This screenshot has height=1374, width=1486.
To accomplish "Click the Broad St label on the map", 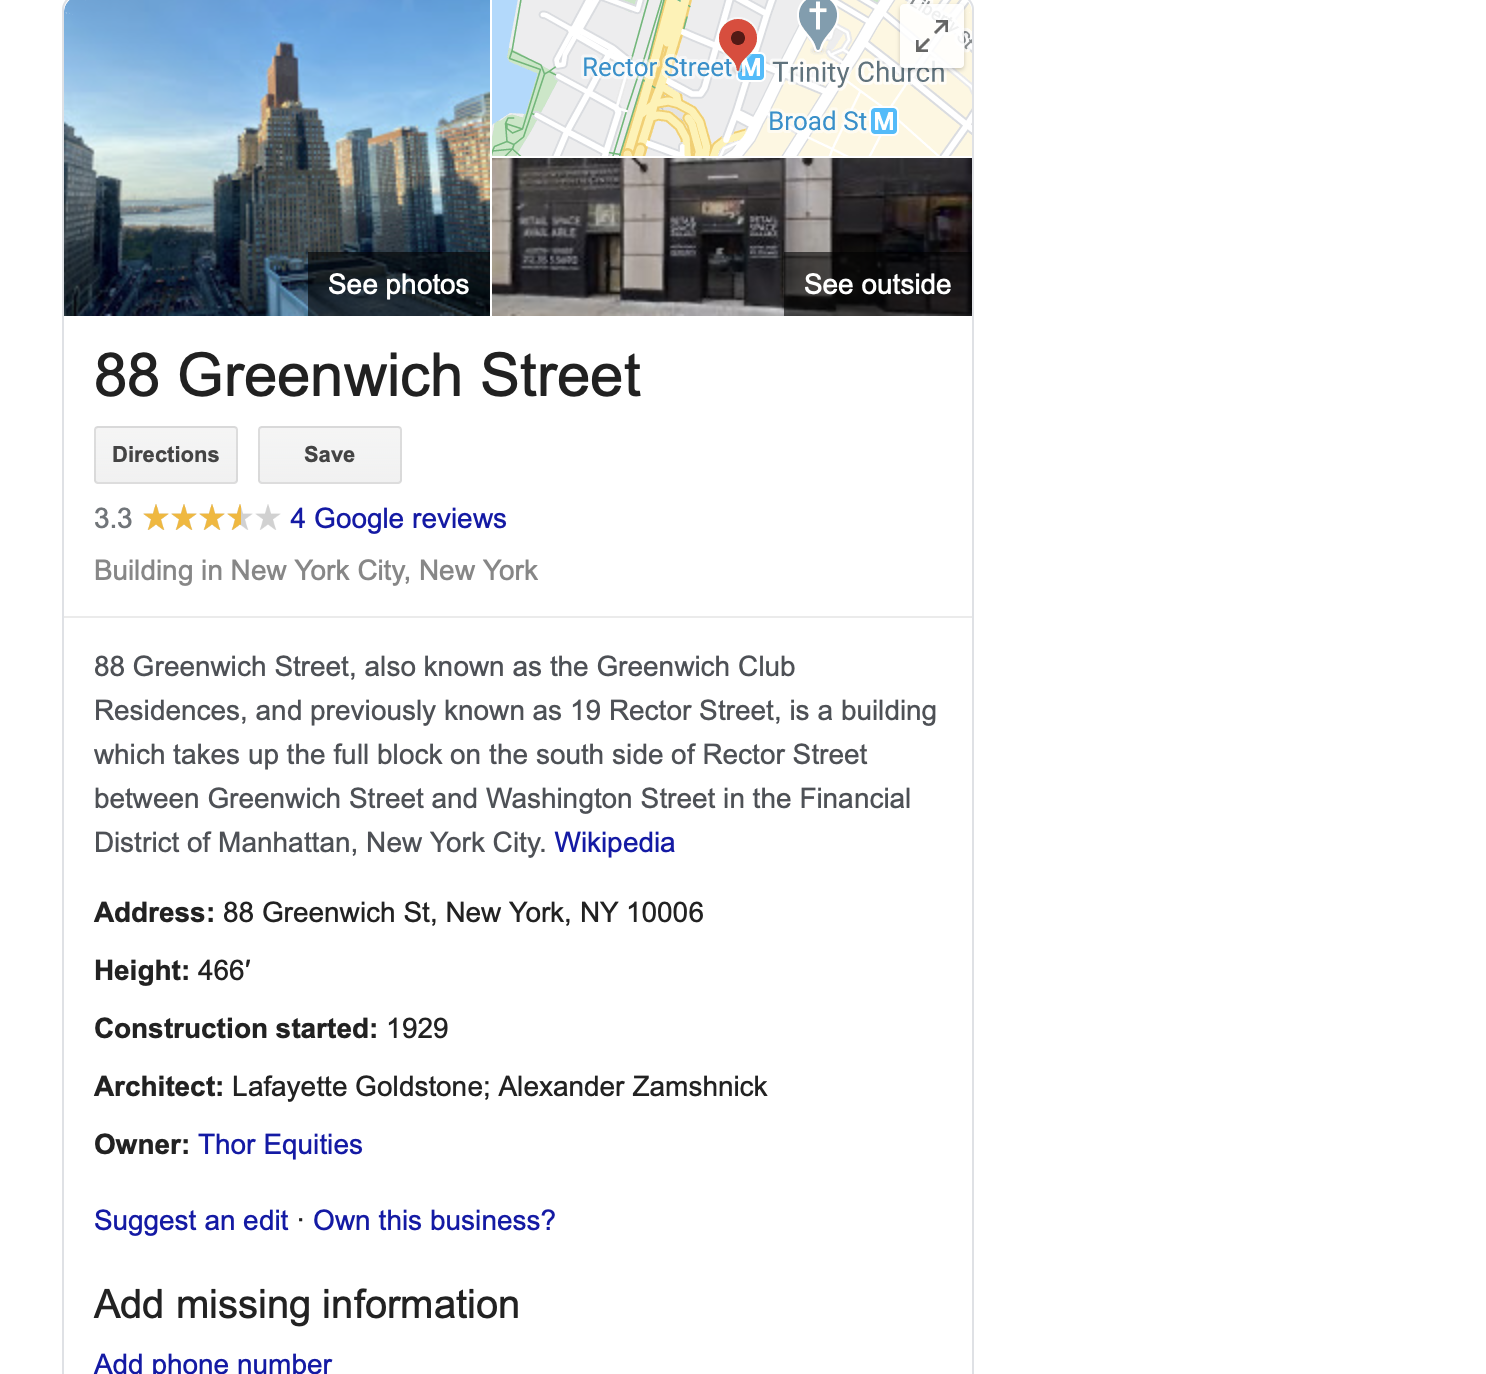I will [x=817, y=121].
